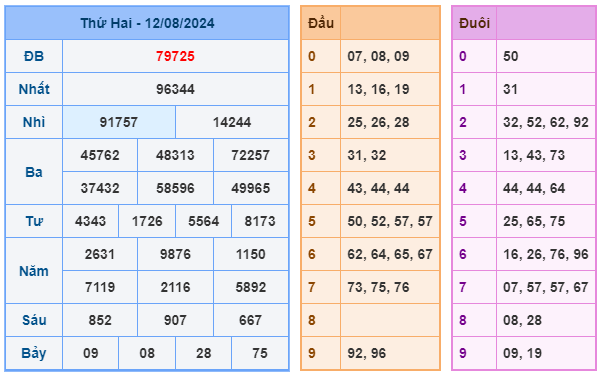Click the Năm row label

click(34, 271)
